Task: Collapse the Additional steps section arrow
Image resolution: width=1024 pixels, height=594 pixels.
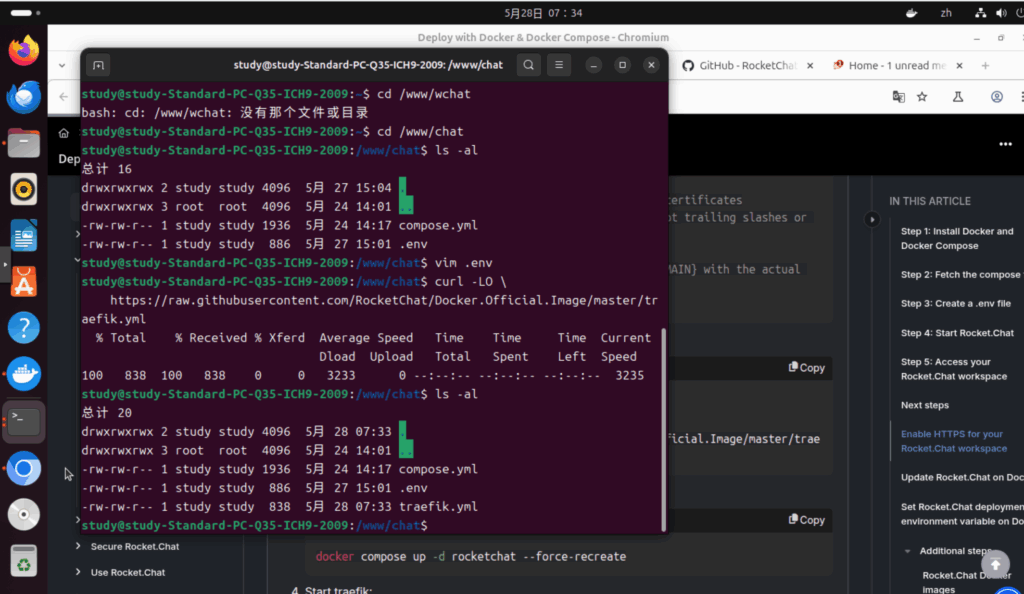Action: pos(908,551)
